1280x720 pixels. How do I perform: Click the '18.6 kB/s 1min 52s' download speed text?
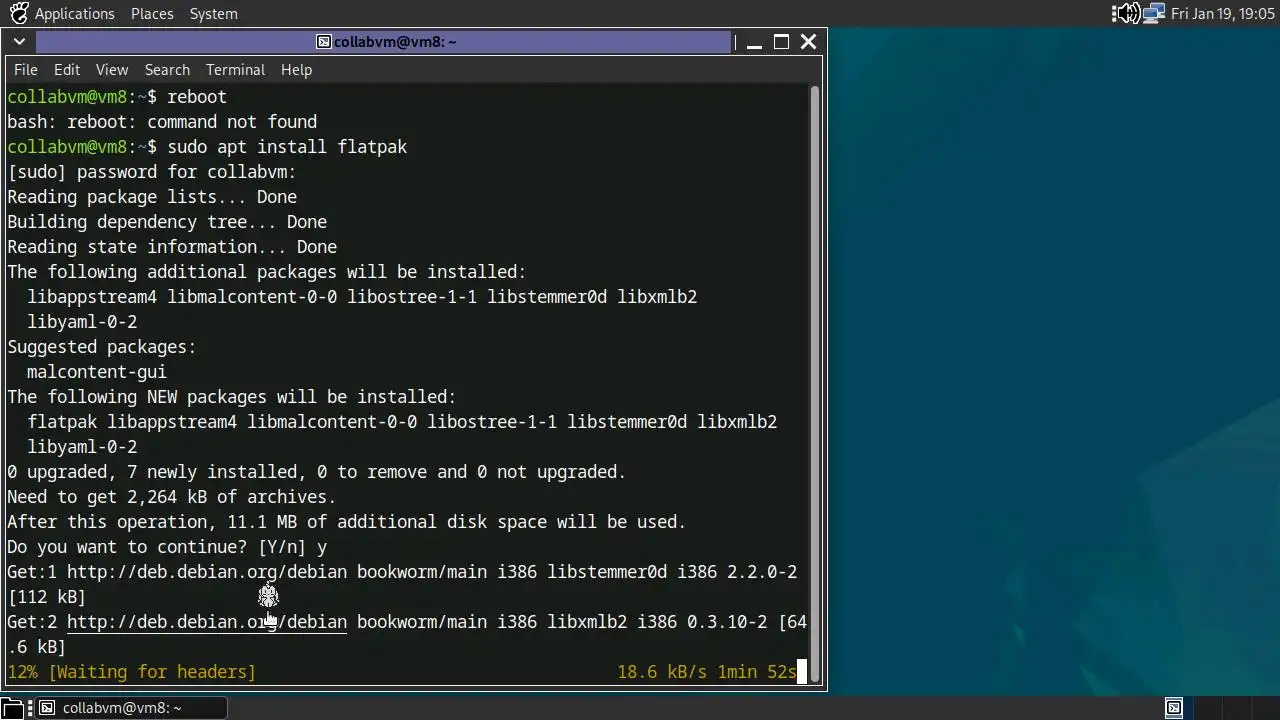pos(706,672)
